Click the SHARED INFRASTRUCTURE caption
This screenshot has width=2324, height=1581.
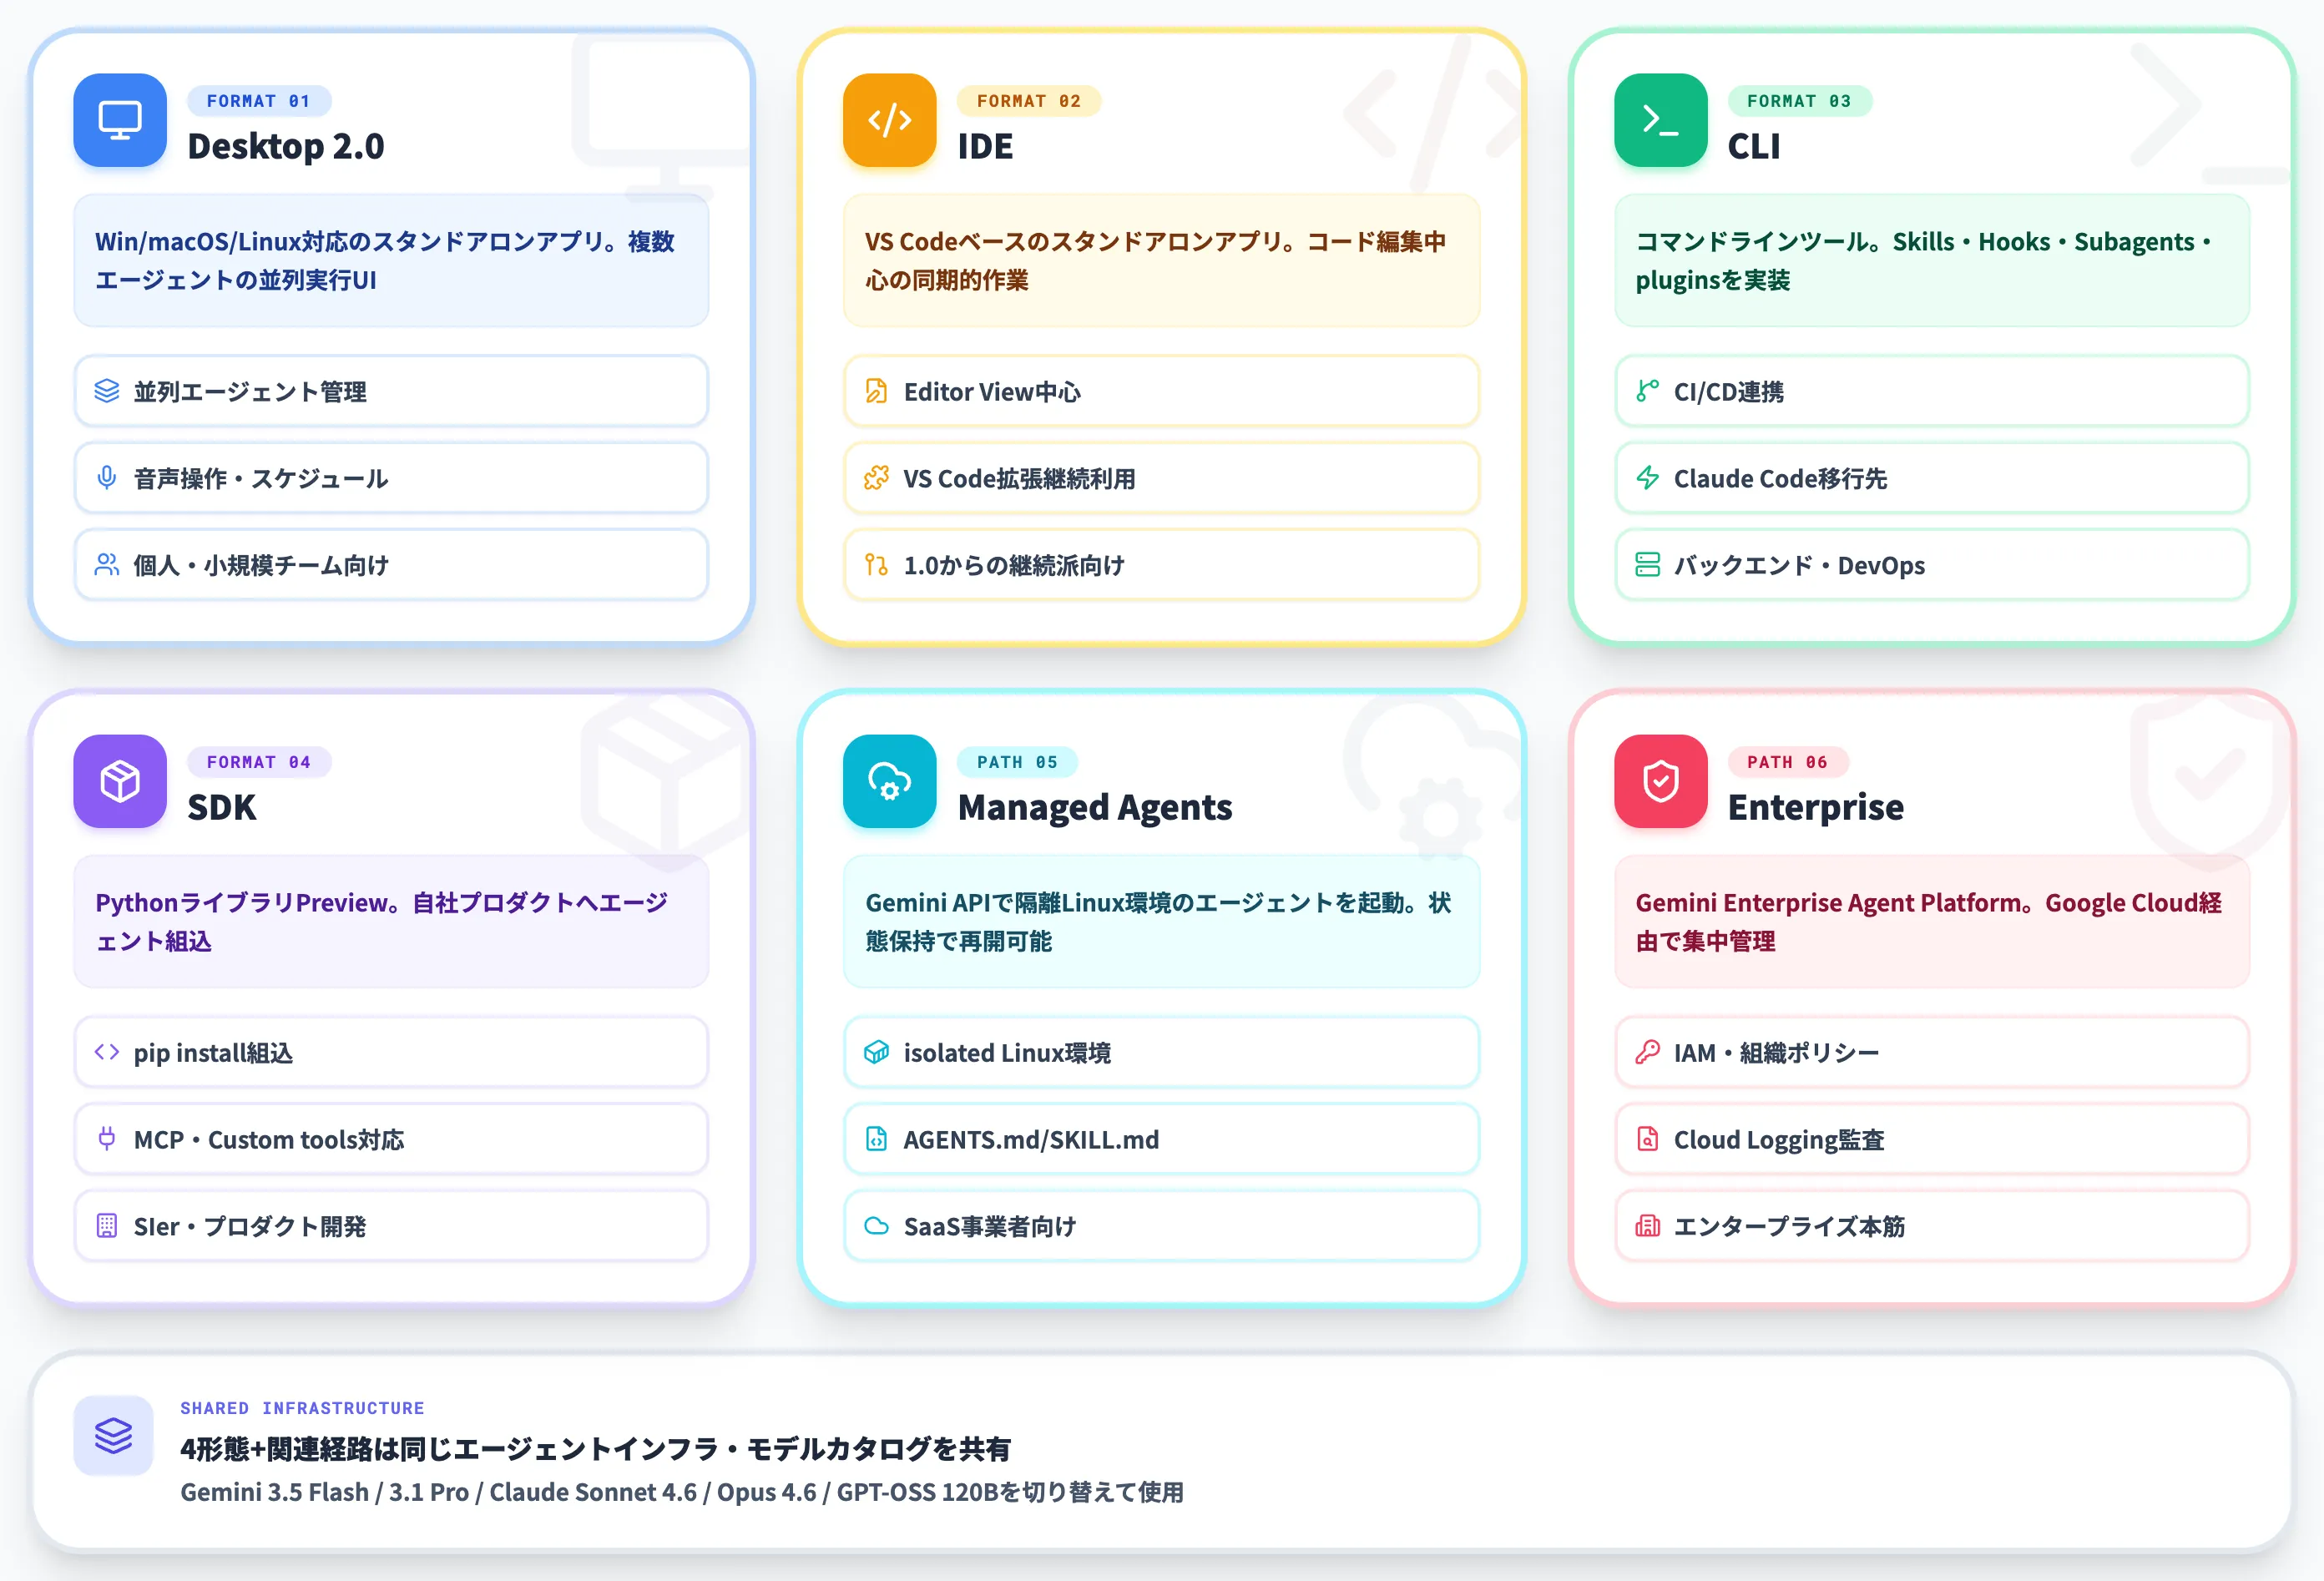302,1408
